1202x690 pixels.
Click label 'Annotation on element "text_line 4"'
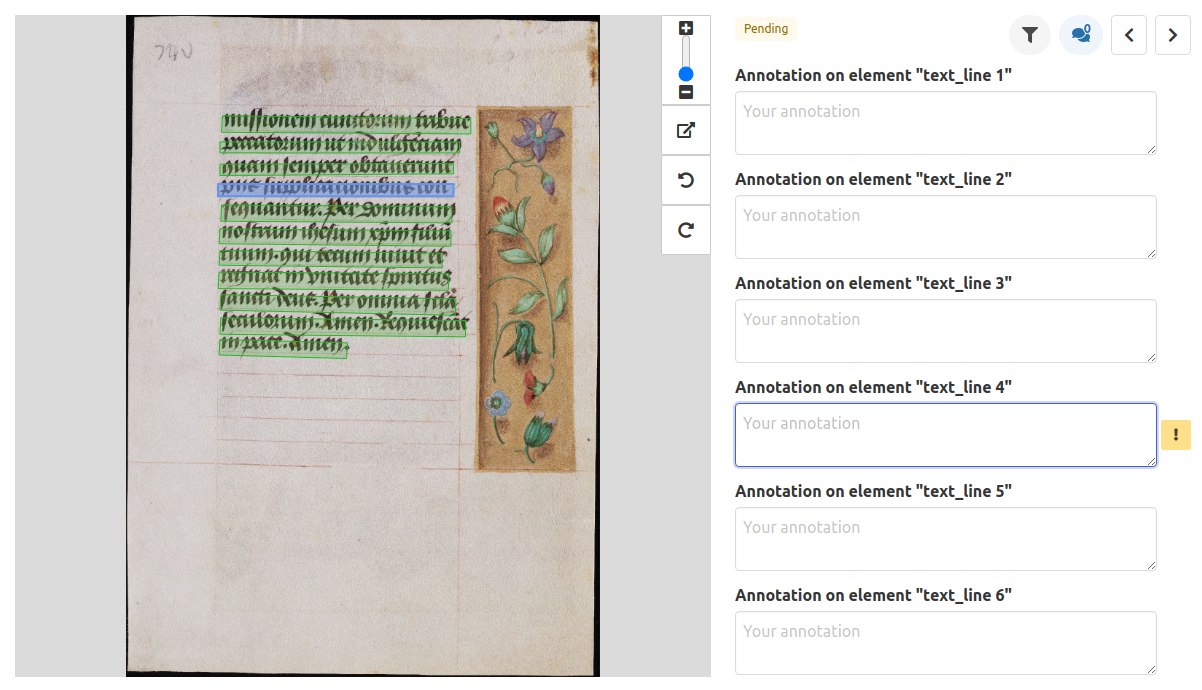pyautogui.click(x=873, y=387)
